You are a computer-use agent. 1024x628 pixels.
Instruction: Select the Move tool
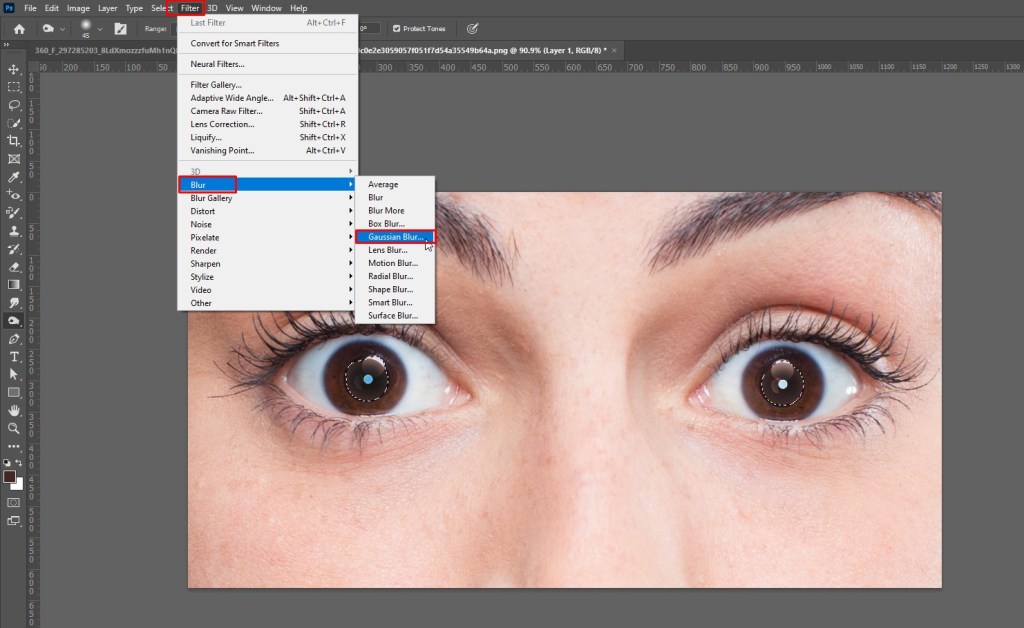point(14,69)
